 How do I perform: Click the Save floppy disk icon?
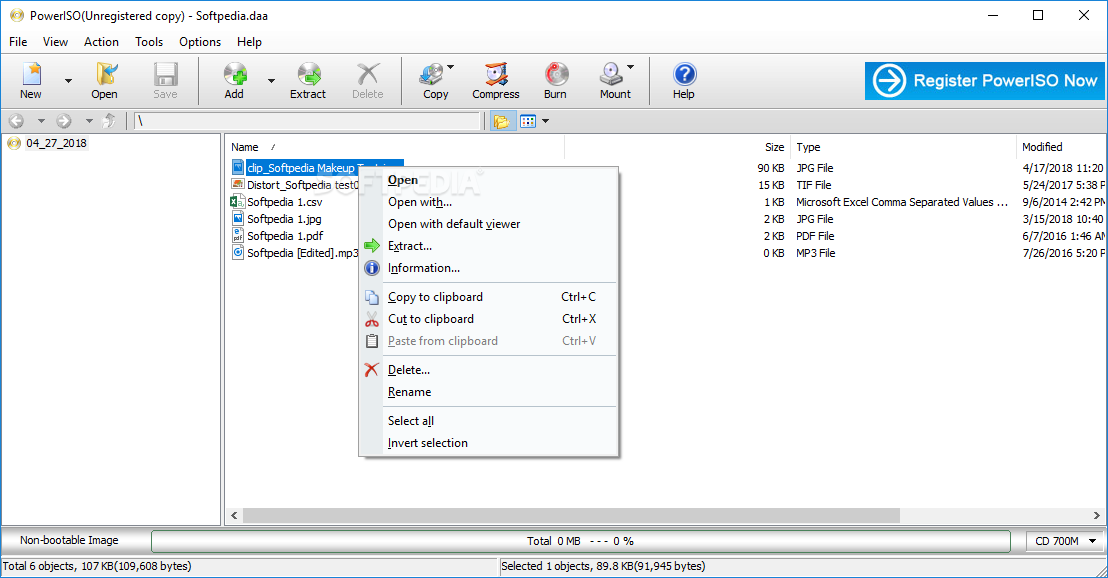click(x=165, y=74)
